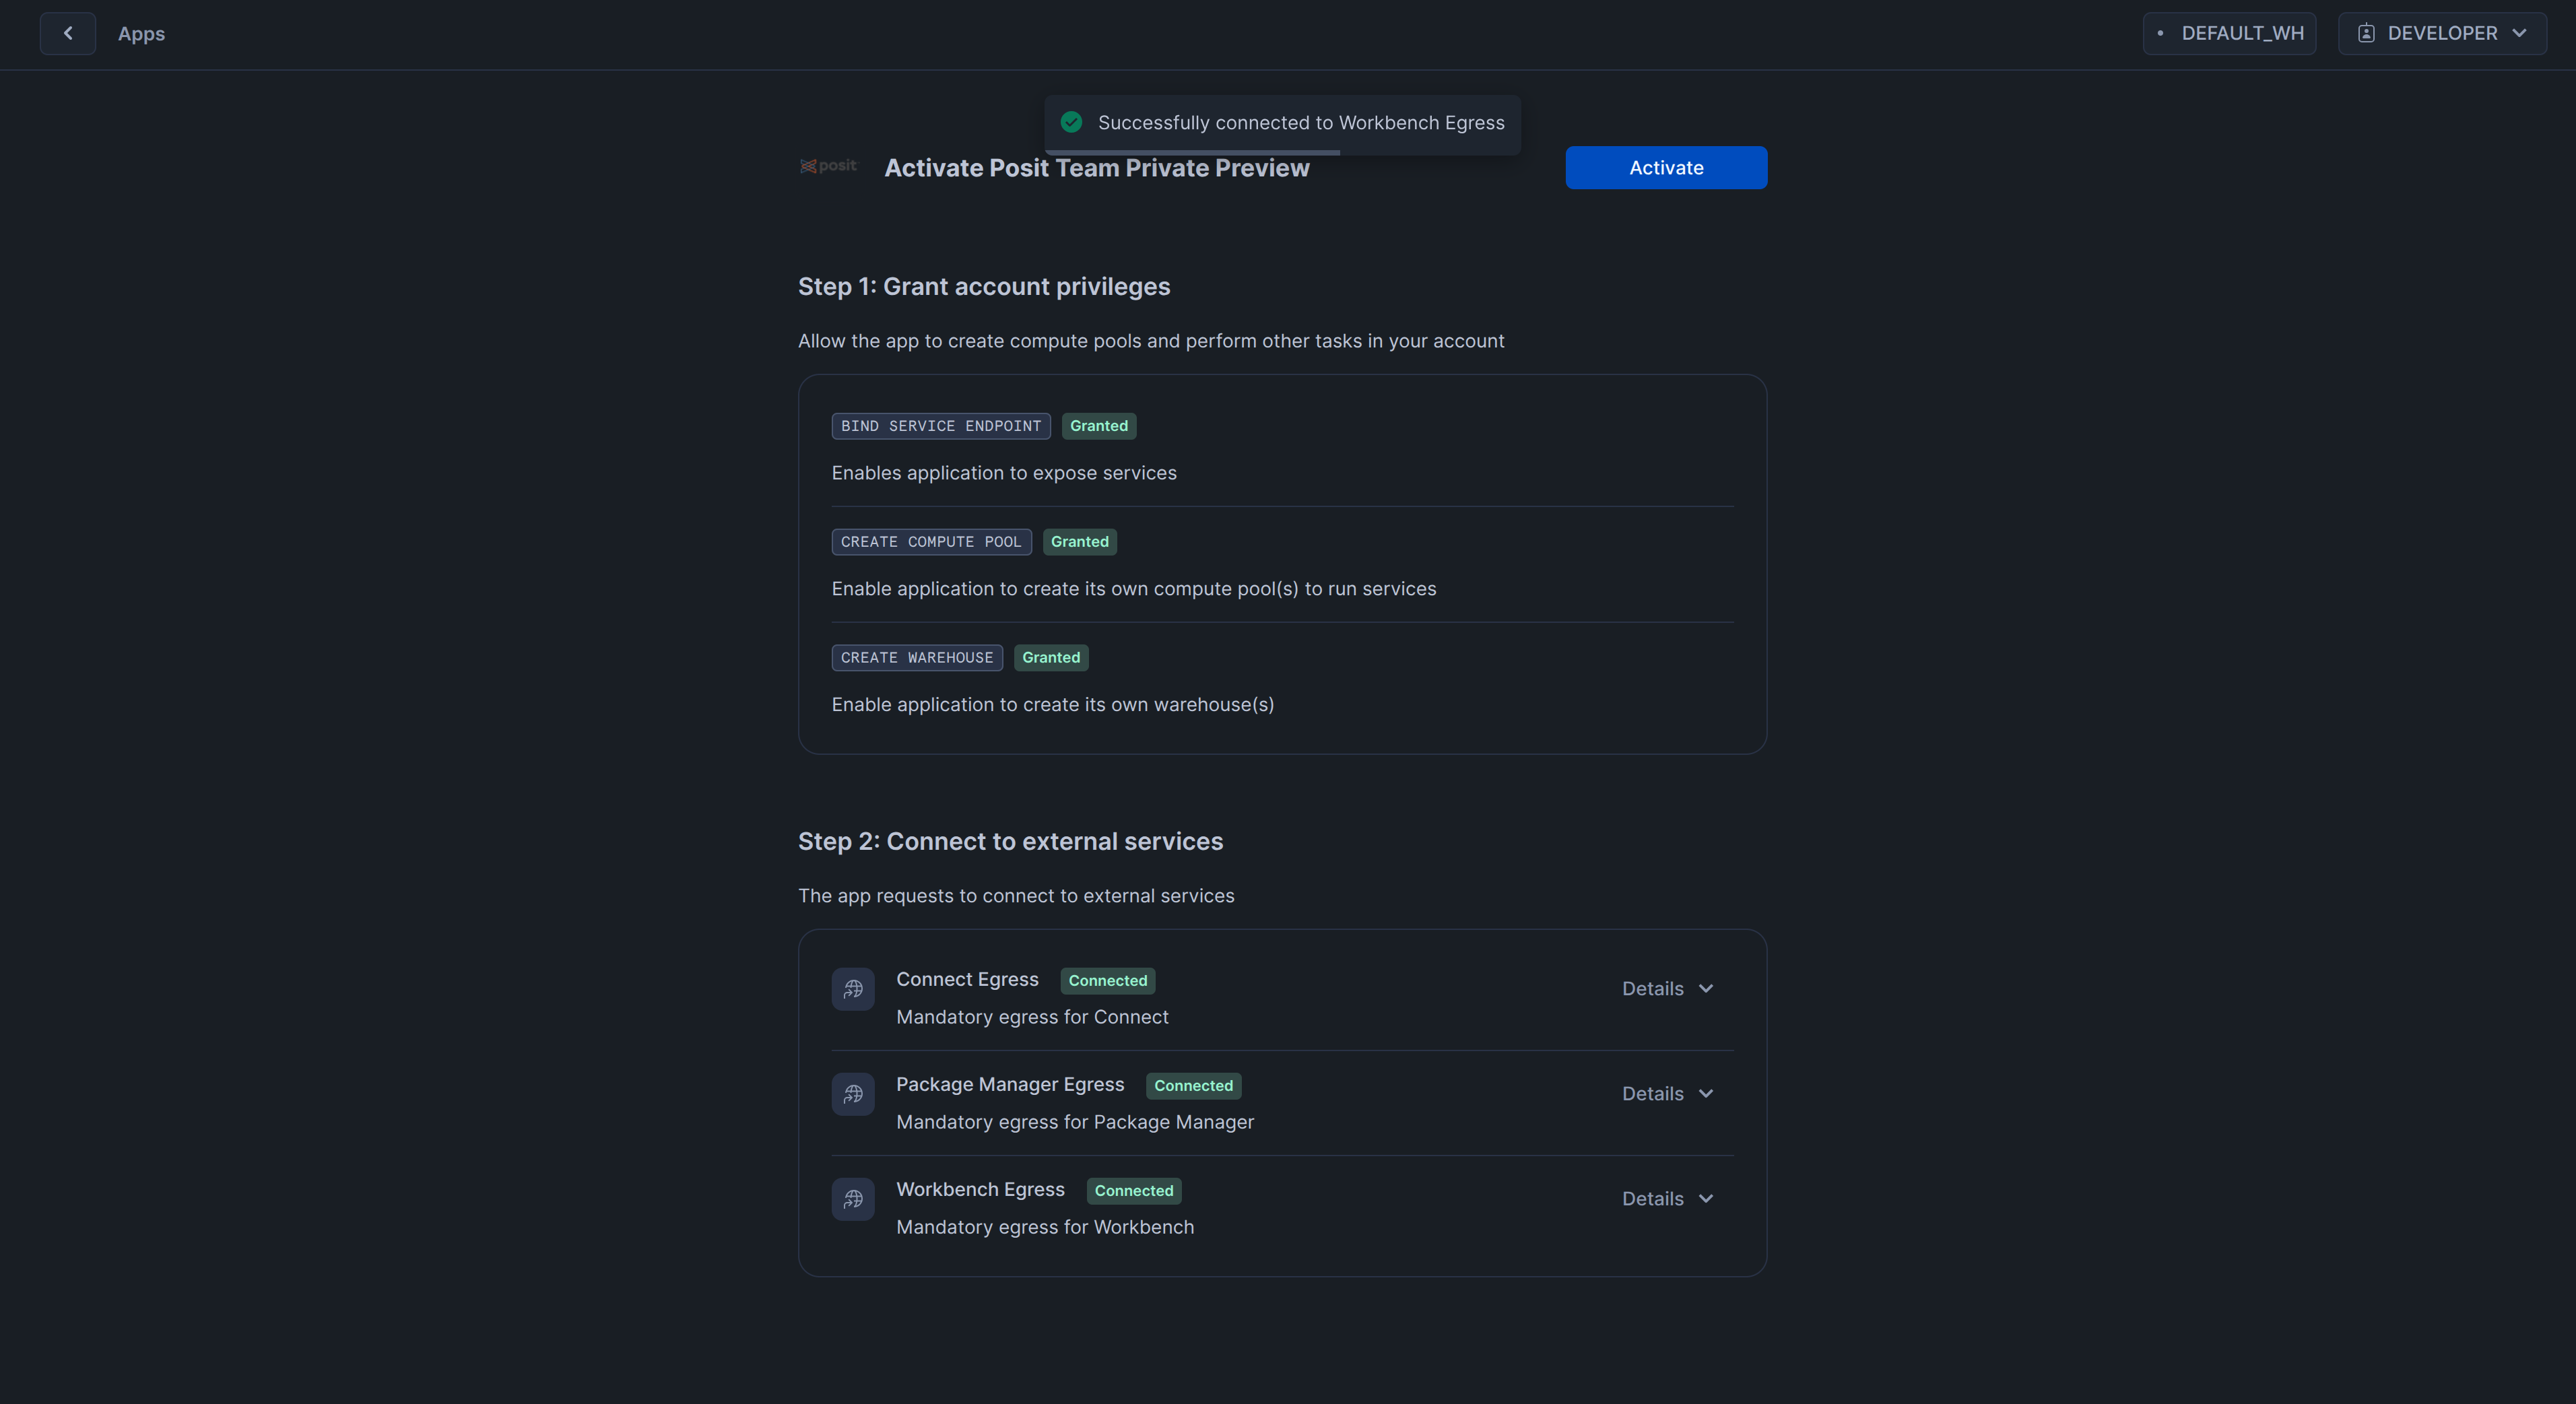Click 'Mandatory egress for Package Manager' description
The height and width of the screenshot is (1404, 2576).
tap(1075, 1122)
